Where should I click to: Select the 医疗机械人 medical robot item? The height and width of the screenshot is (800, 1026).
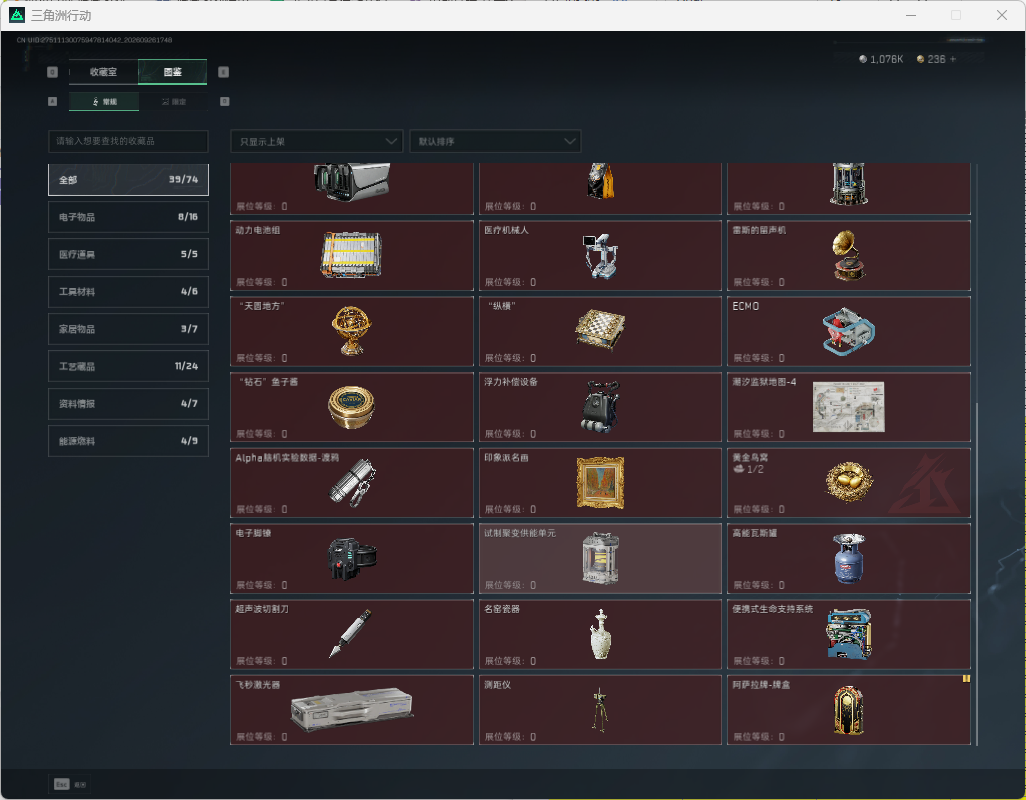[x=600, y=256]
